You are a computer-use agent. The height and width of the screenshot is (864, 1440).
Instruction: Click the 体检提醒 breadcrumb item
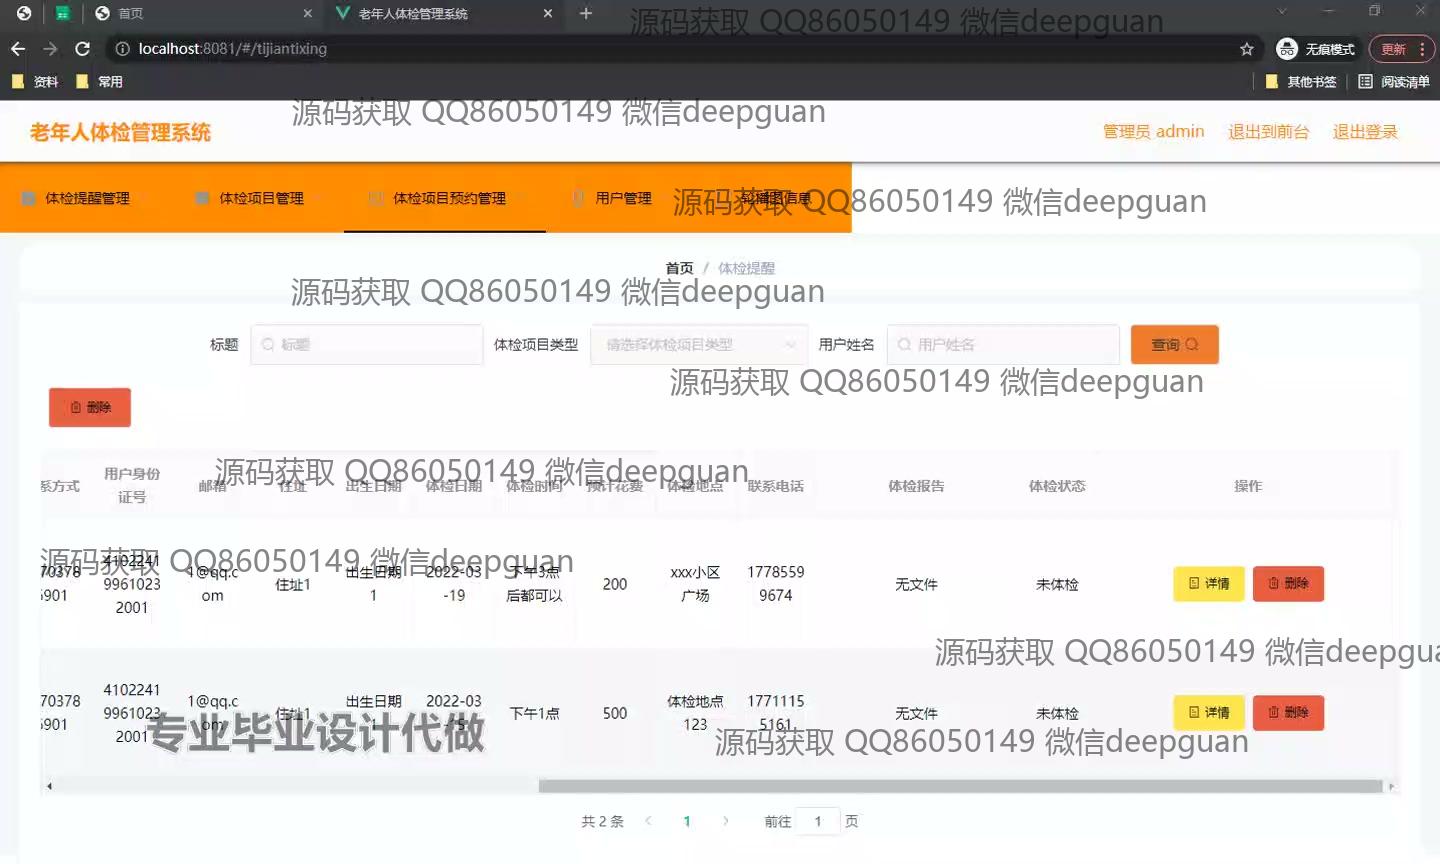(746, 268)
